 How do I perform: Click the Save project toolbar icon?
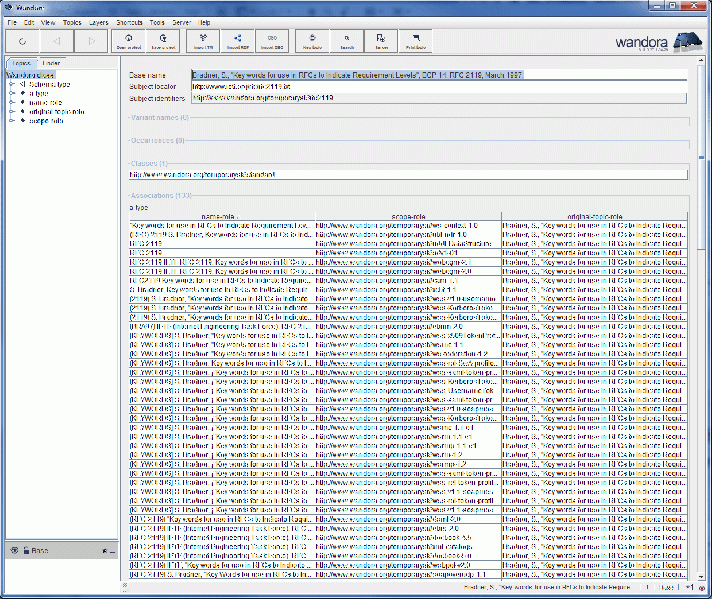click(x=162, y=42)
